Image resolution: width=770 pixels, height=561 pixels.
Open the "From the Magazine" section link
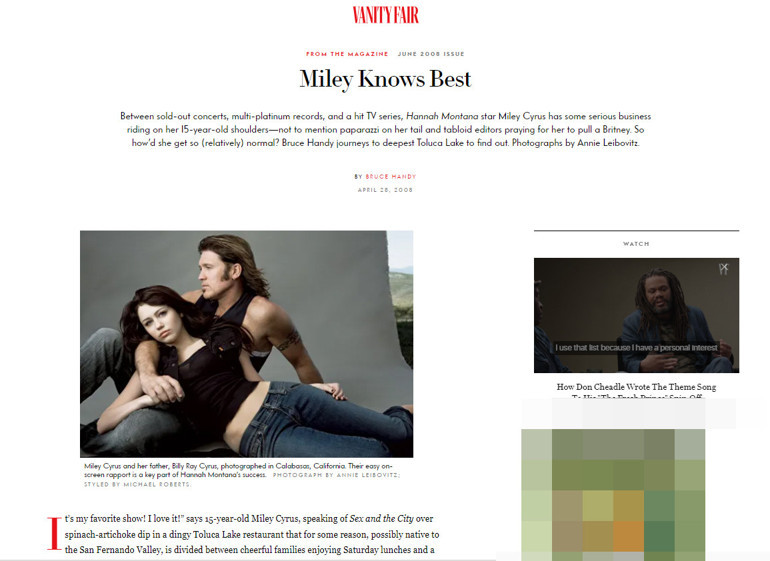[x=347, y=54]
